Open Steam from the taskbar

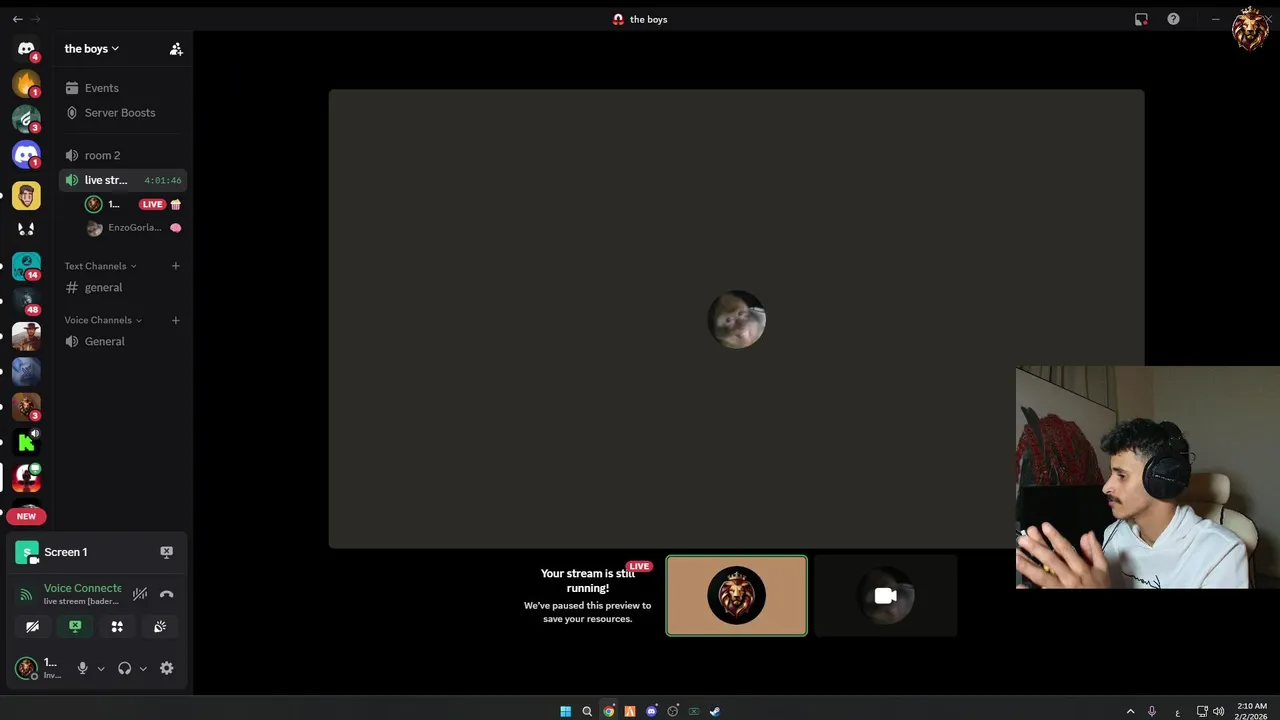click(714, 711)
